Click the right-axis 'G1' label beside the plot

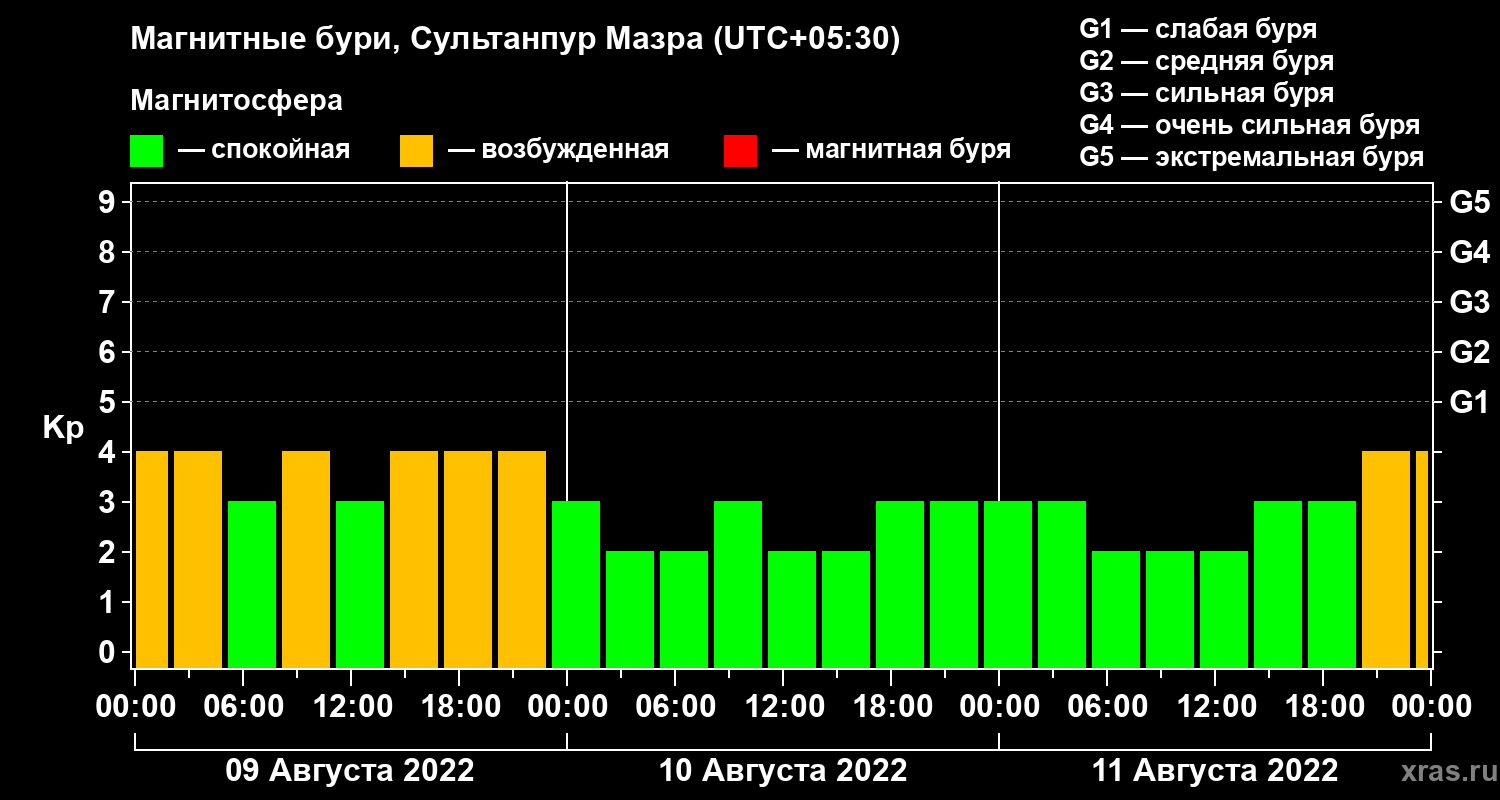[1470, 402]
